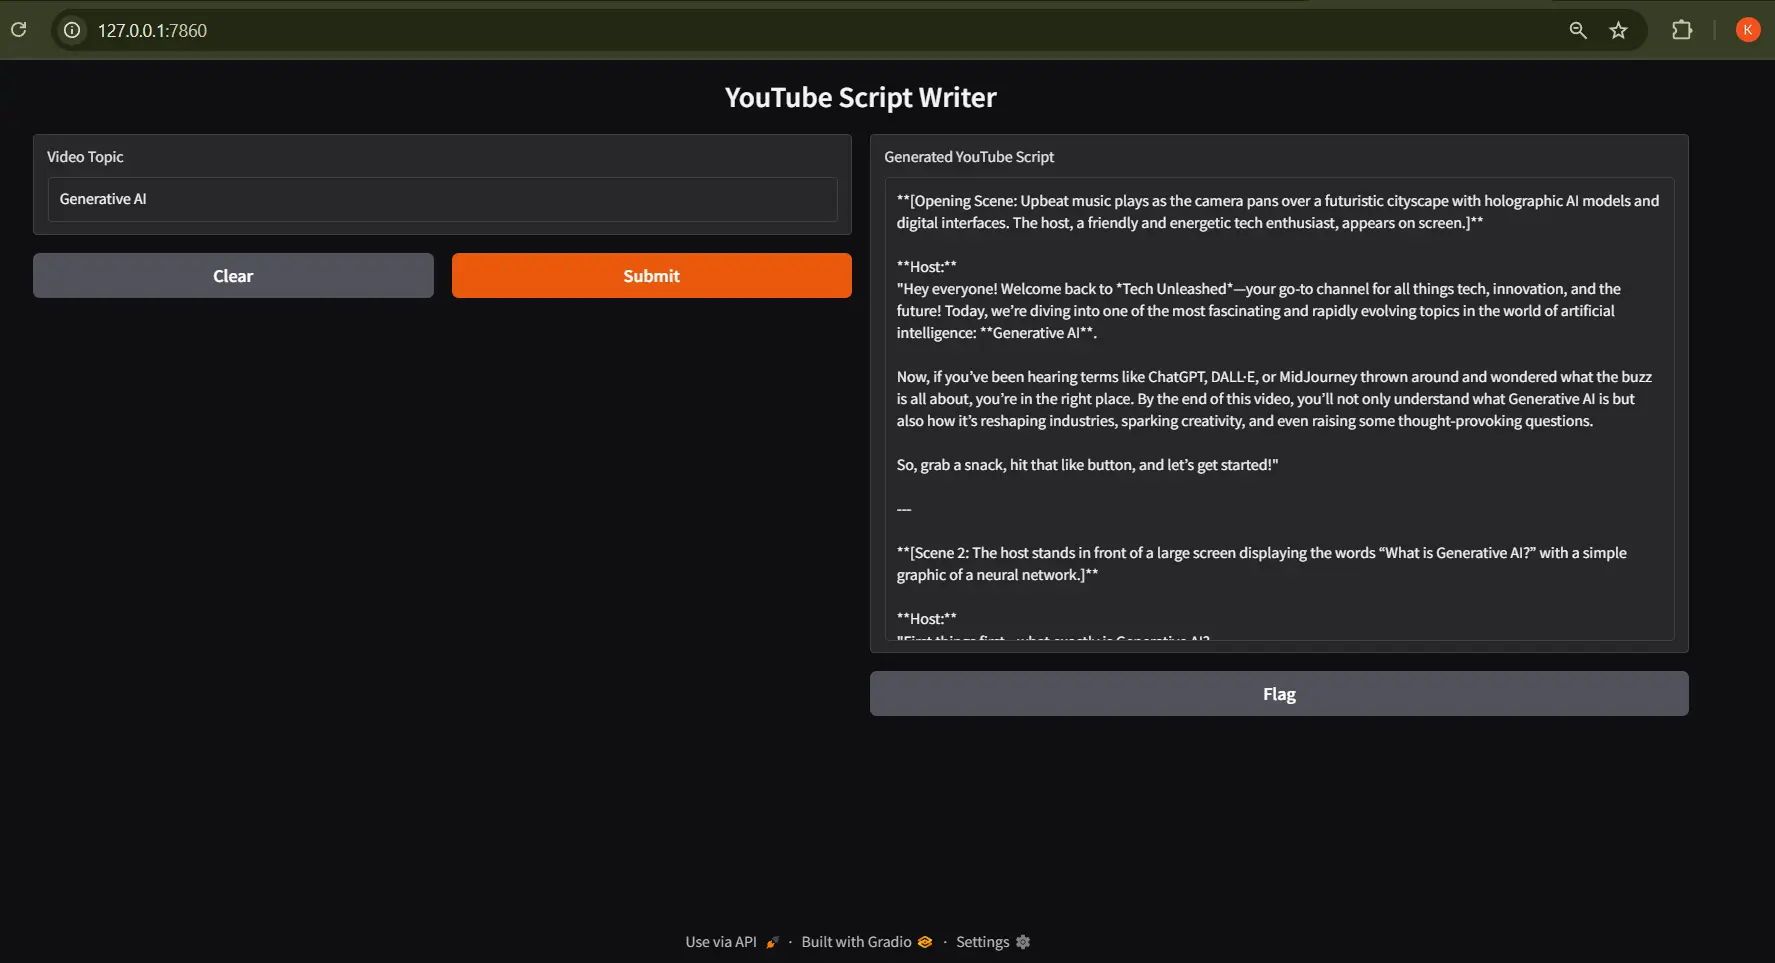The width and height of the screenshot is (1775, 963).
Task: Click the Generated YouTube Script label
Action: coord(969,157)
